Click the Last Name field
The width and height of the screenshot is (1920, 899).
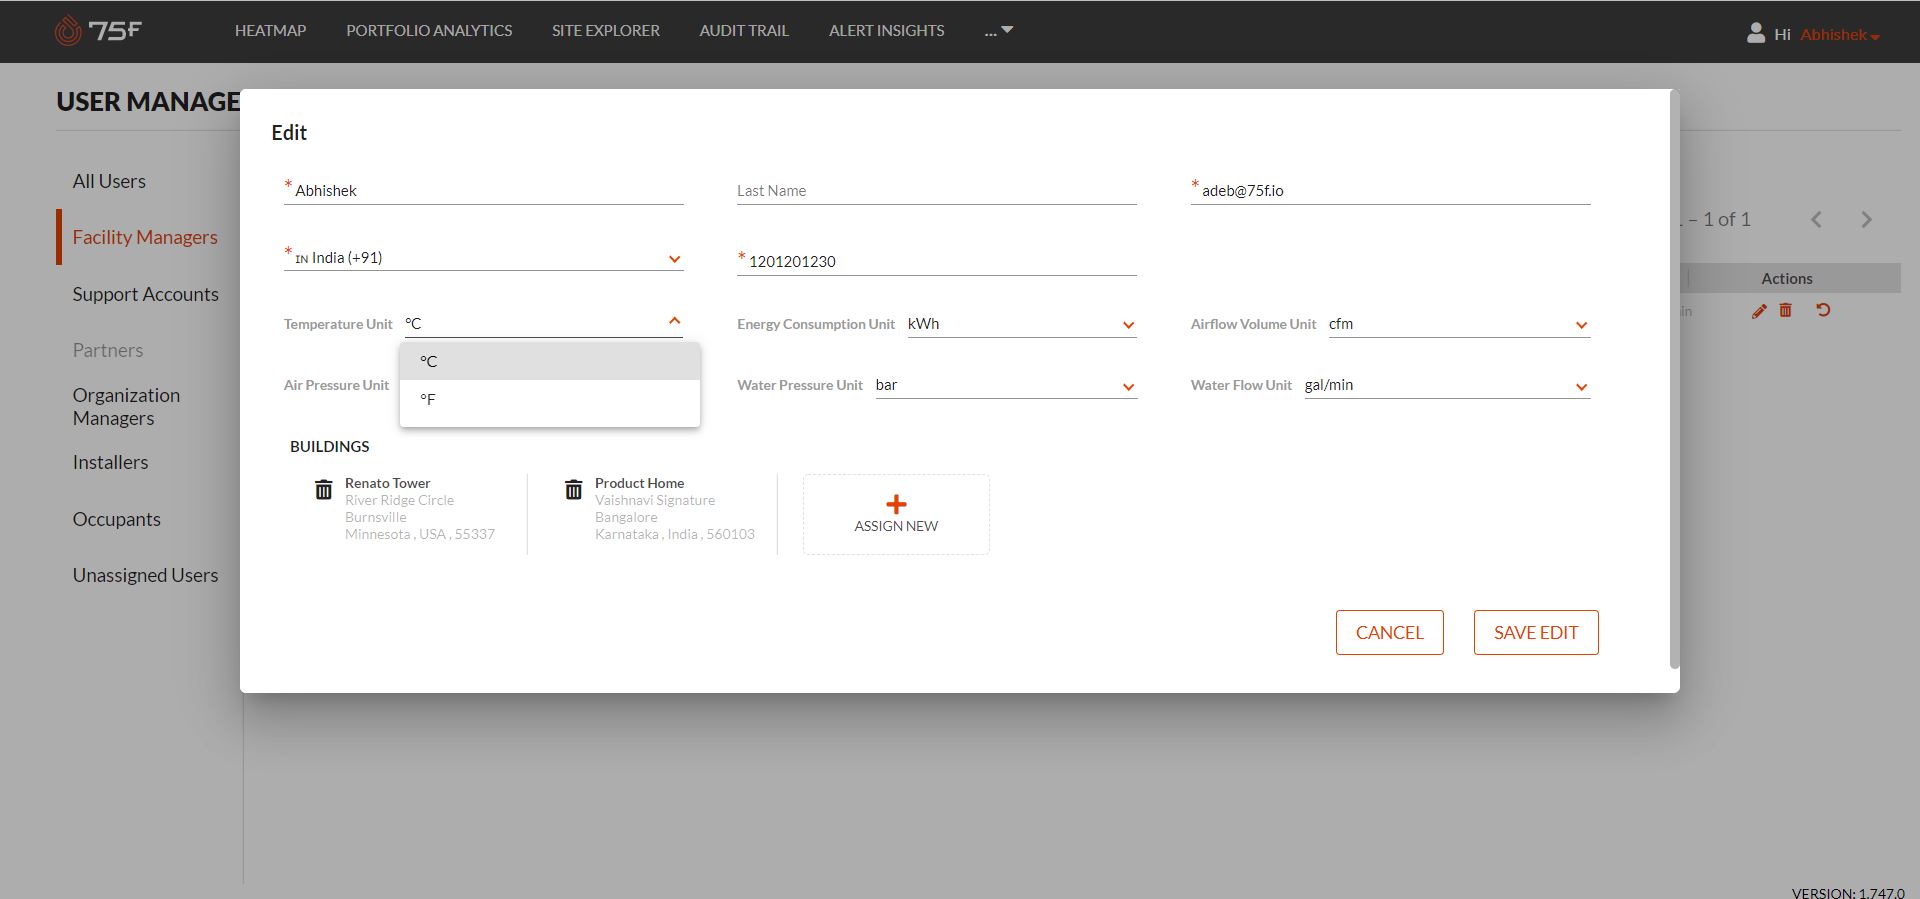click(x=937, y=190)
